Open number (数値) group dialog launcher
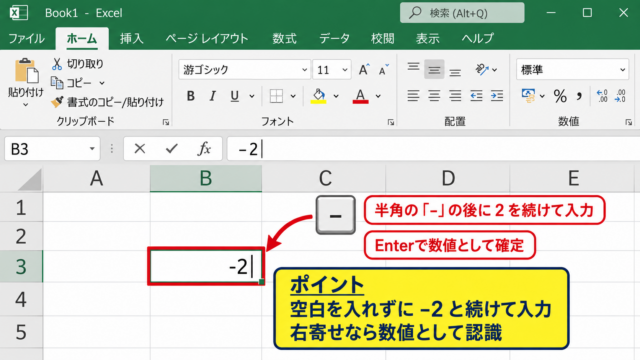The height and width of the screenshot is (360, 640). click(x=629, y=122)
